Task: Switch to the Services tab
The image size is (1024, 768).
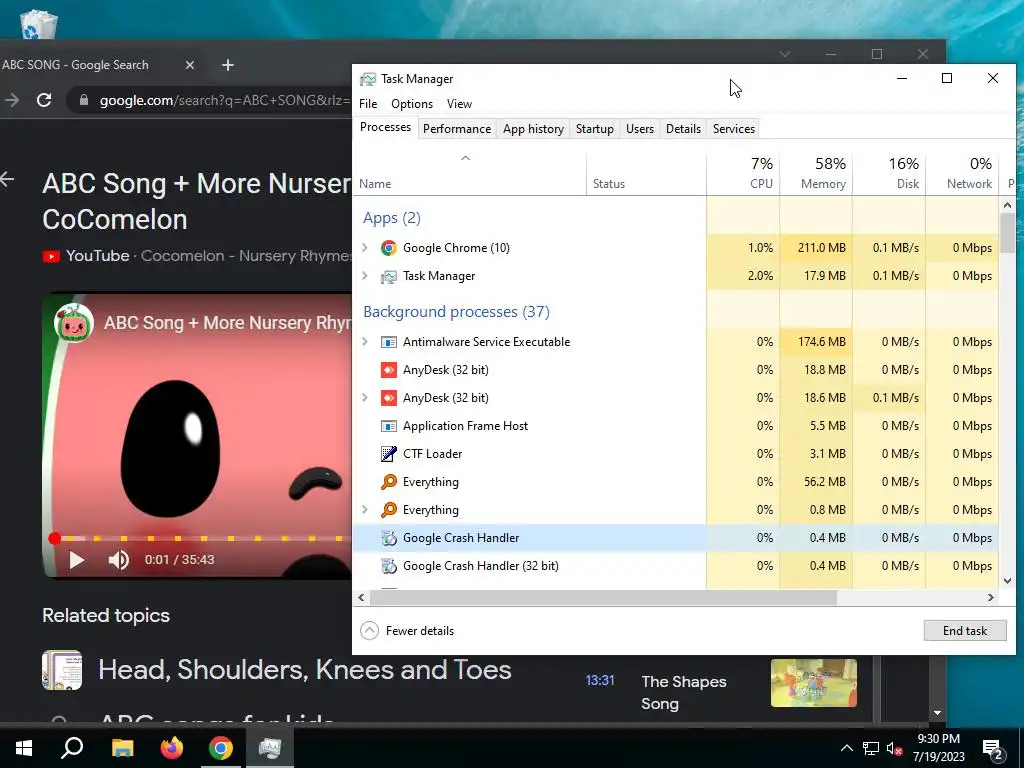Action: point(733,129)
